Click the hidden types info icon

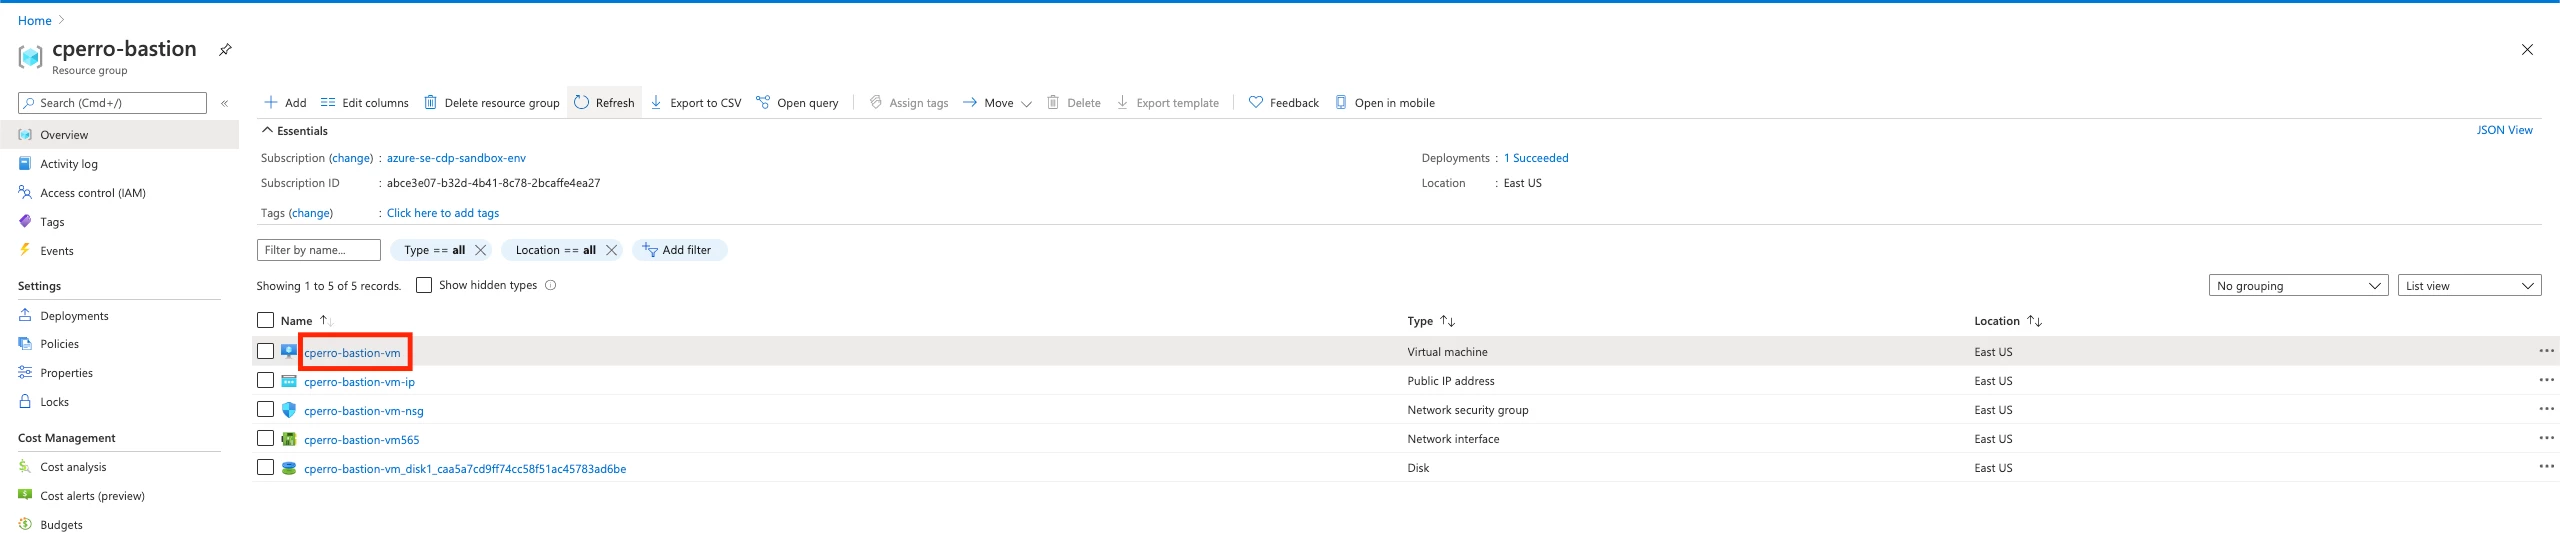[550, 285]
